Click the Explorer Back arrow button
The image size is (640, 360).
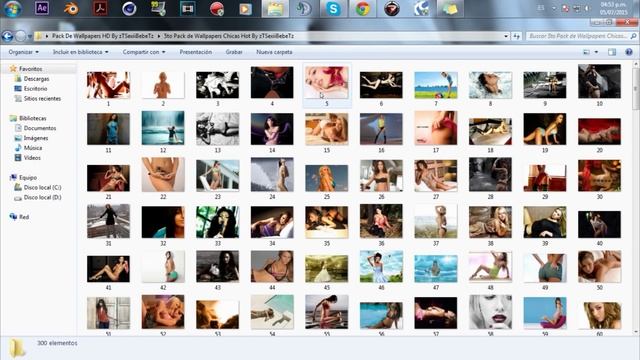pyautogui.click(x=7, y=36)
